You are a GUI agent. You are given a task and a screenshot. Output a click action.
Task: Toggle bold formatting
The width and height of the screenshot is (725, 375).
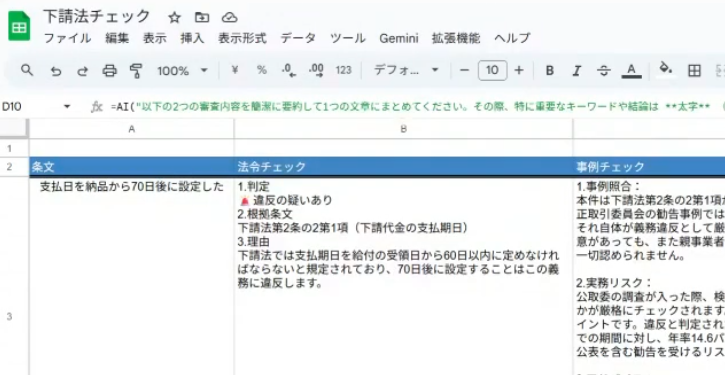click(549, 71)
